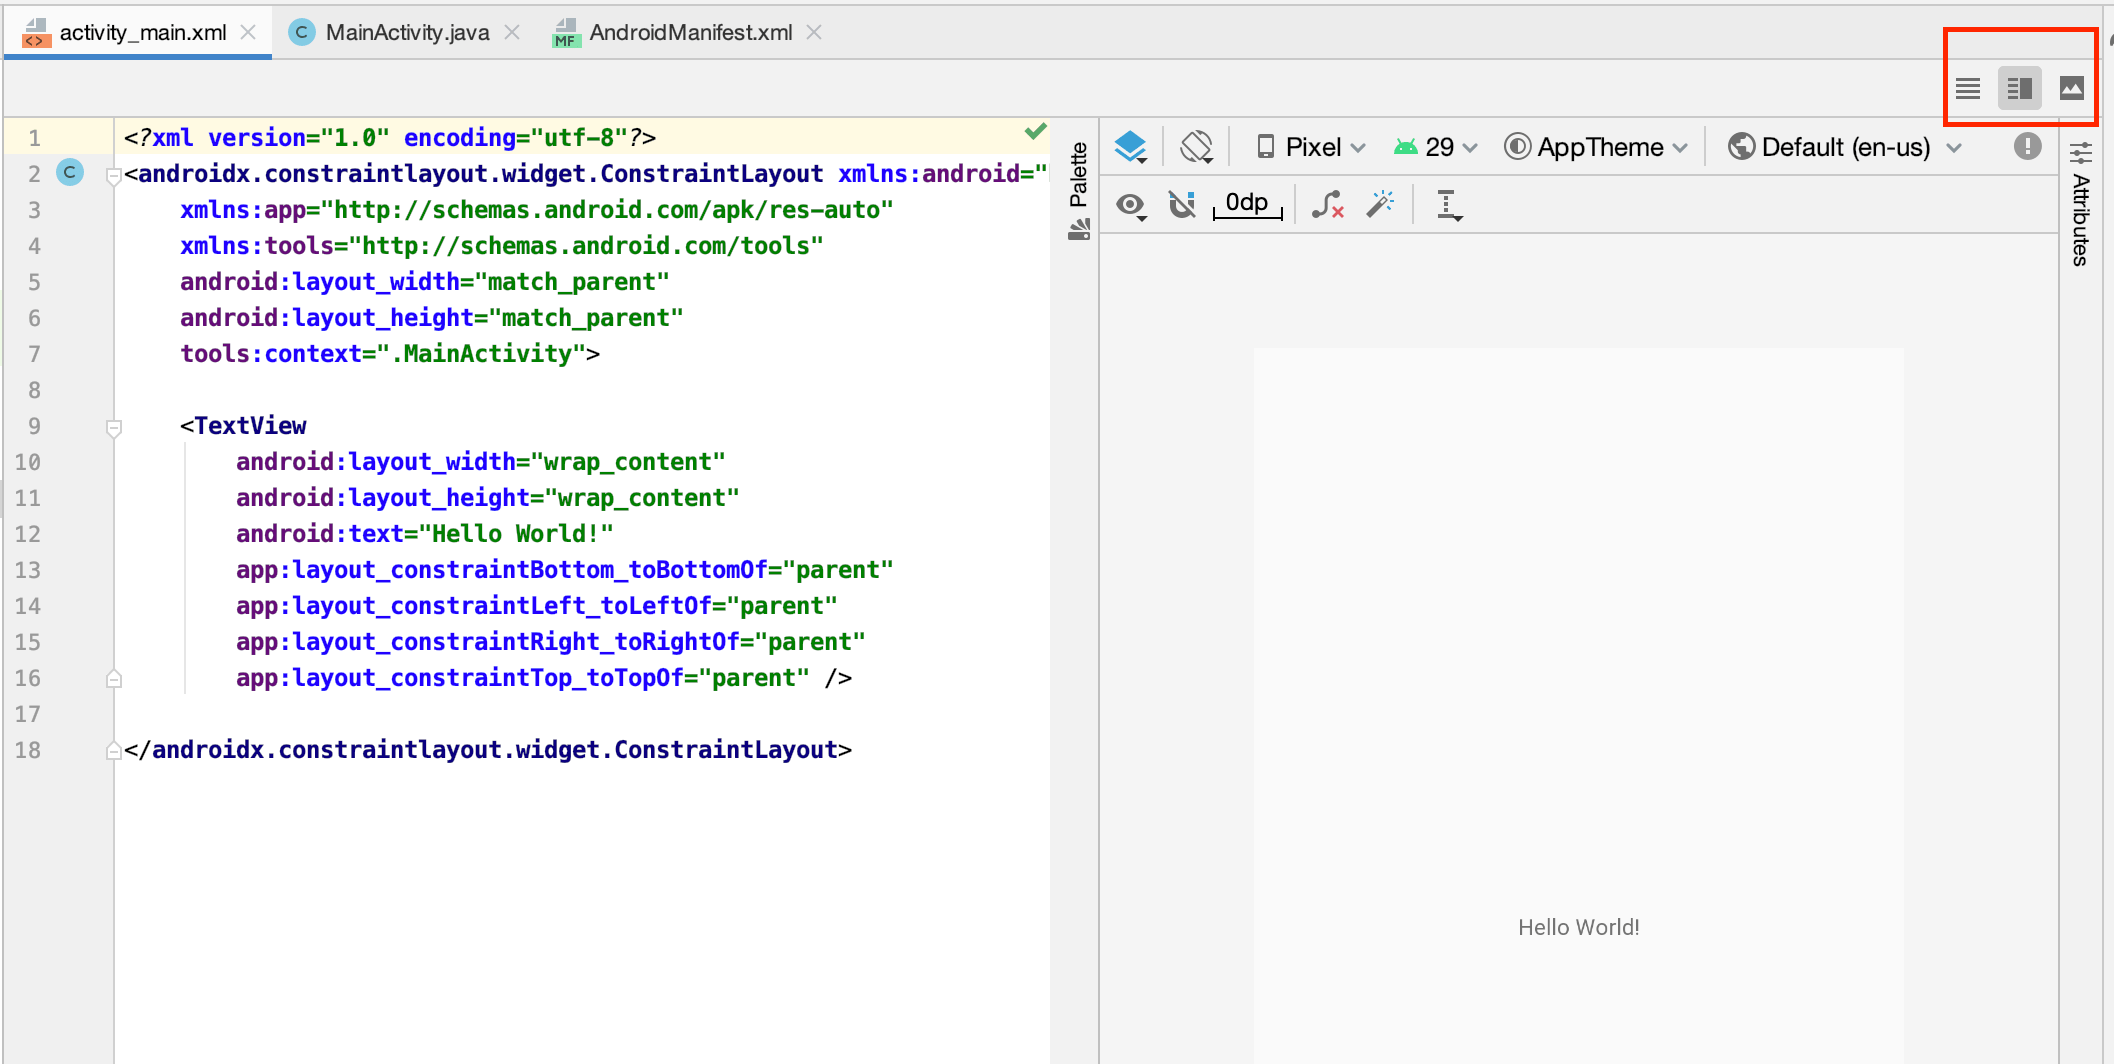Screen dimensions: 2114x1064
Task: Click the orientation rotate icon
Action: coord(1196,146)
